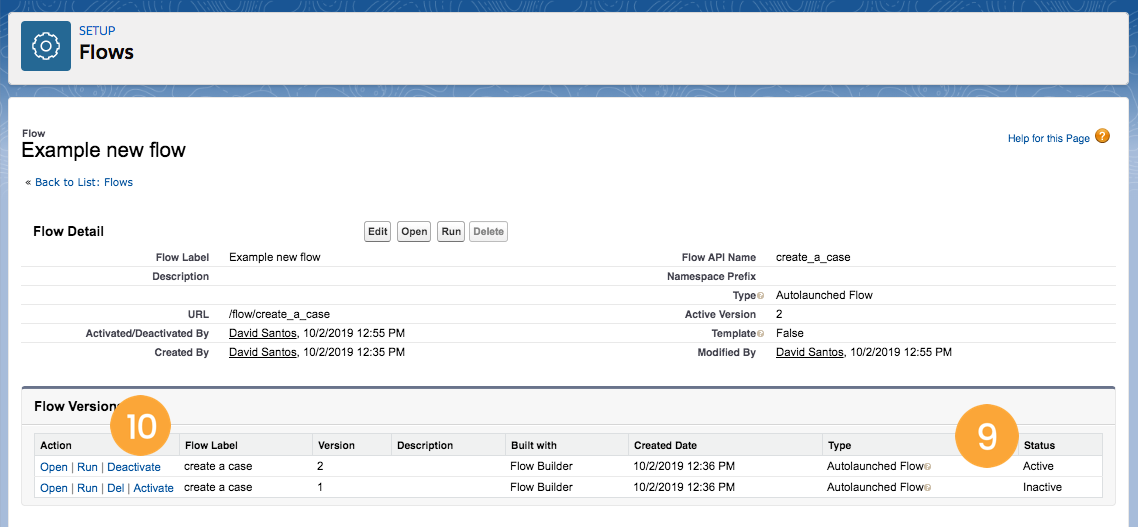Deactivate version 2 of the flow
1138x527 pixels.
pos(134,467)
